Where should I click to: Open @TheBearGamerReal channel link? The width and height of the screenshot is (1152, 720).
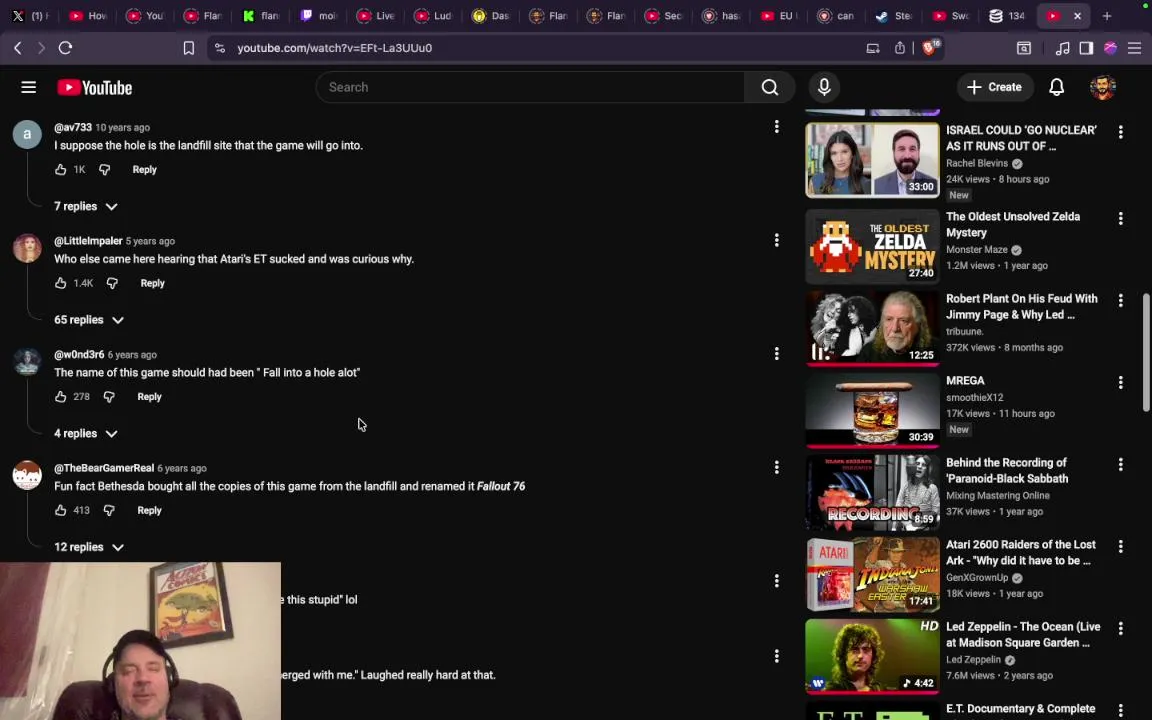pyautogui.click(x=104, y=468)
